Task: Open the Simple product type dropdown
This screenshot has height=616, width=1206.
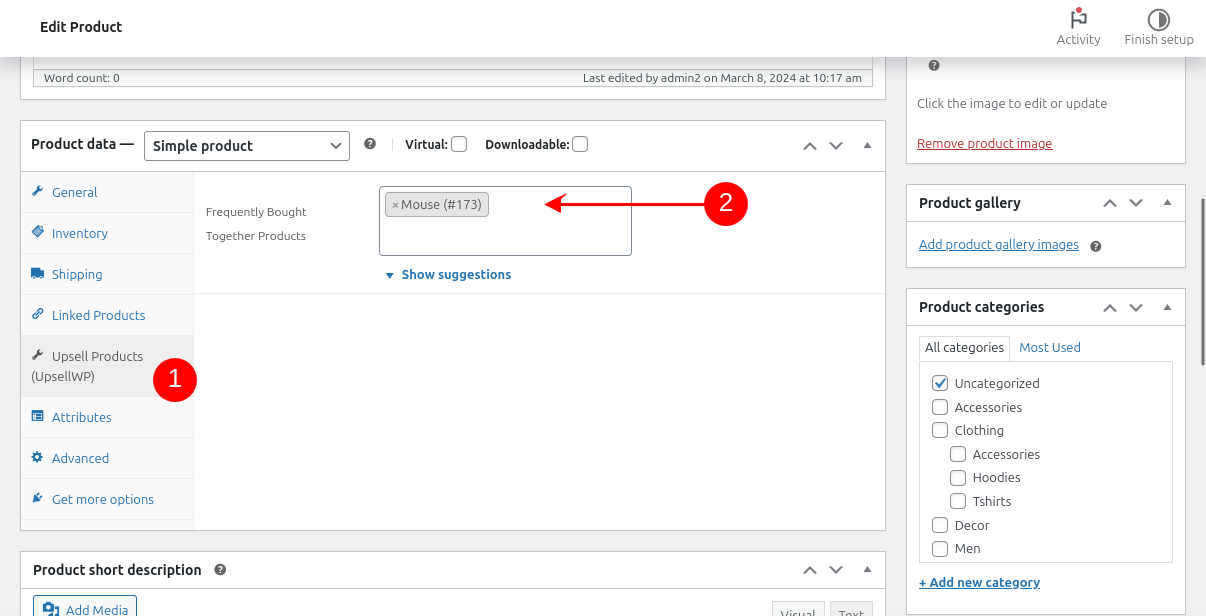Action: pyautogui.click(x=247, y=146)
